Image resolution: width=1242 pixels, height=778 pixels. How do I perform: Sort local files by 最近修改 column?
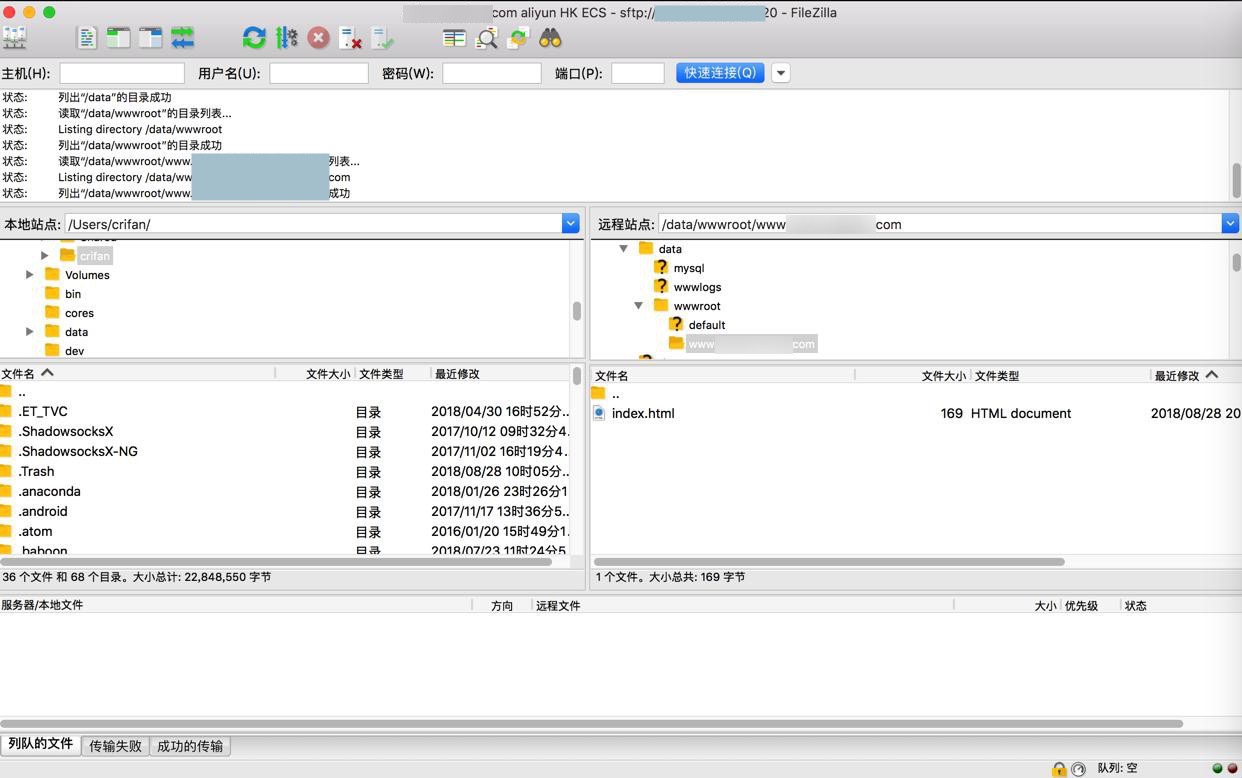coord(500,373)
